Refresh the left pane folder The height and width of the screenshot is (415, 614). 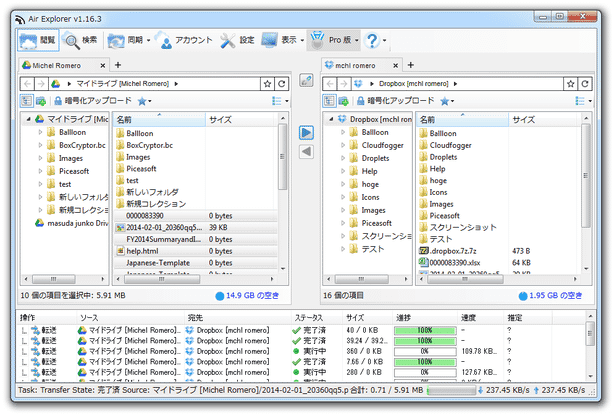coord(282,83)
